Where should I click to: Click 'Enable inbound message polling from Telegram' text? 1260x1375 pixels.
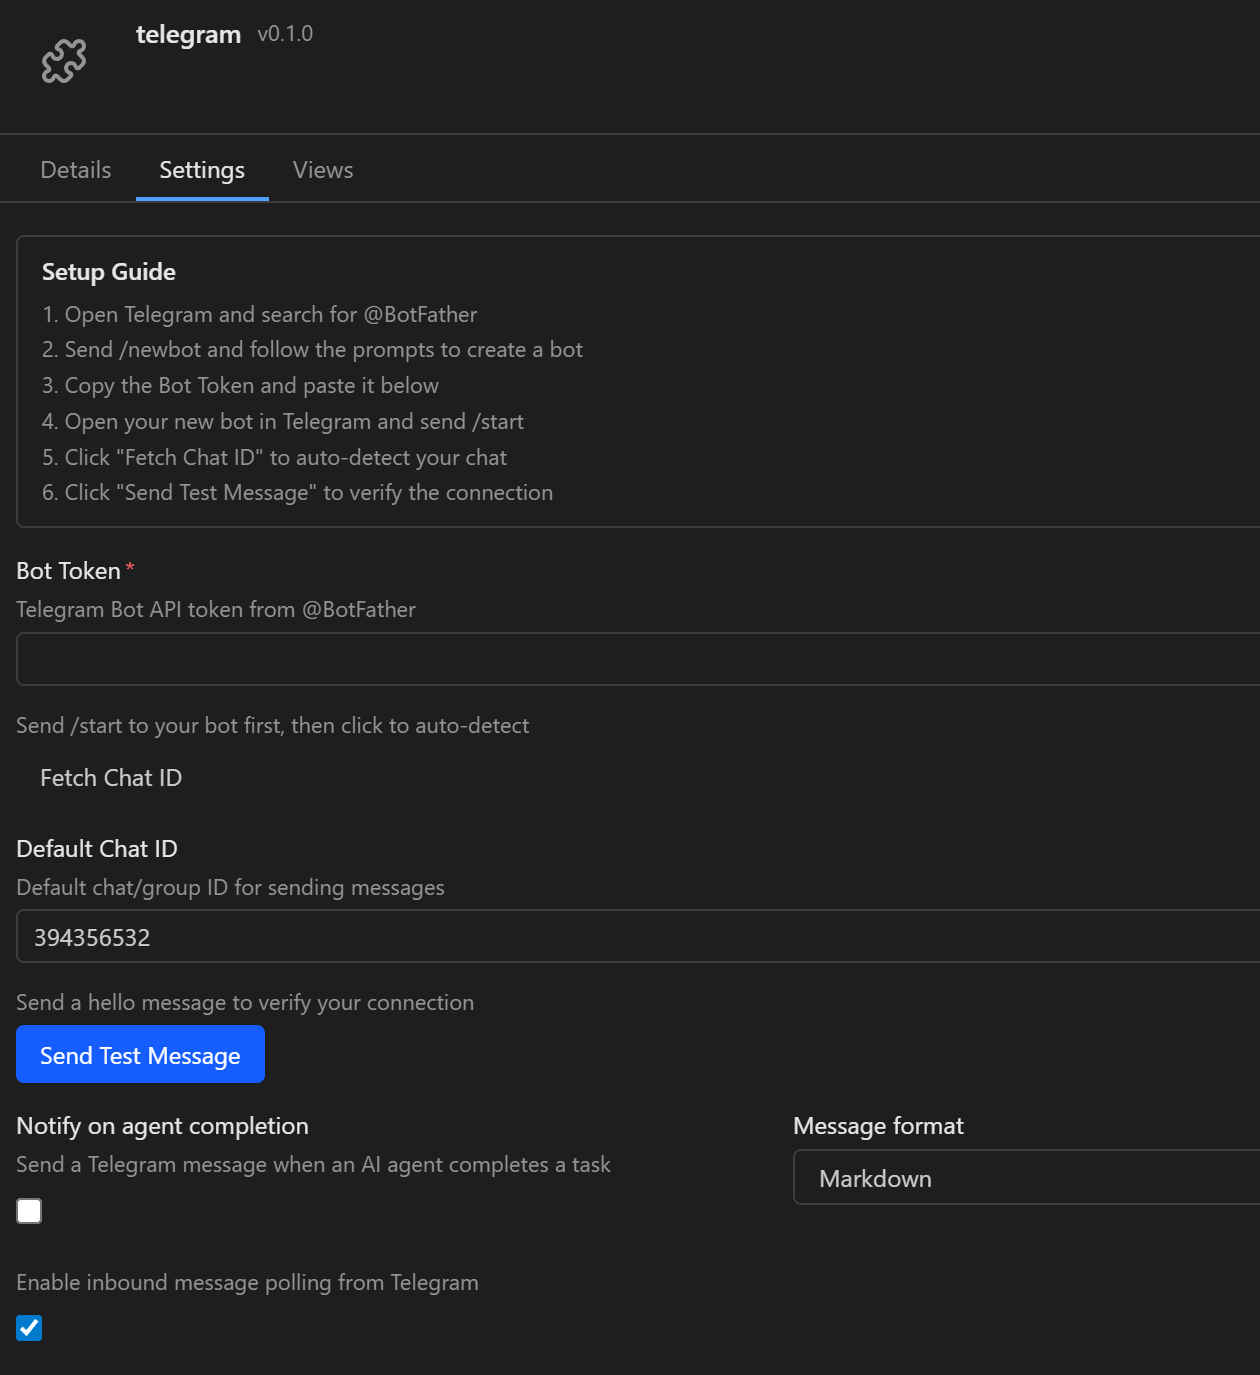247,1283
